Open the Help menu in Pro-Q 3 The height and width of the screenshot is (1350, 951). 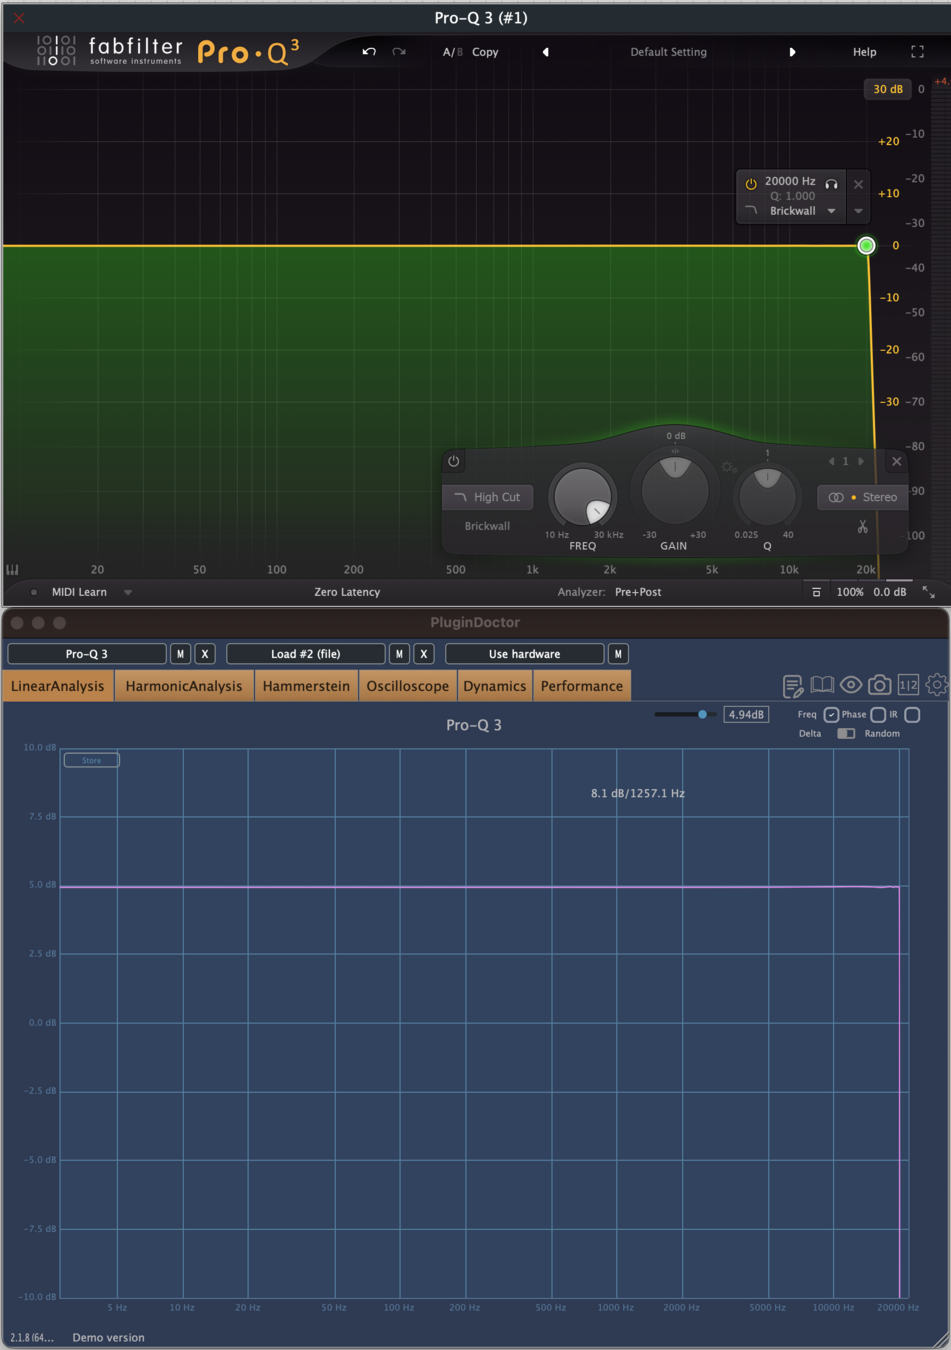(864, 52)
